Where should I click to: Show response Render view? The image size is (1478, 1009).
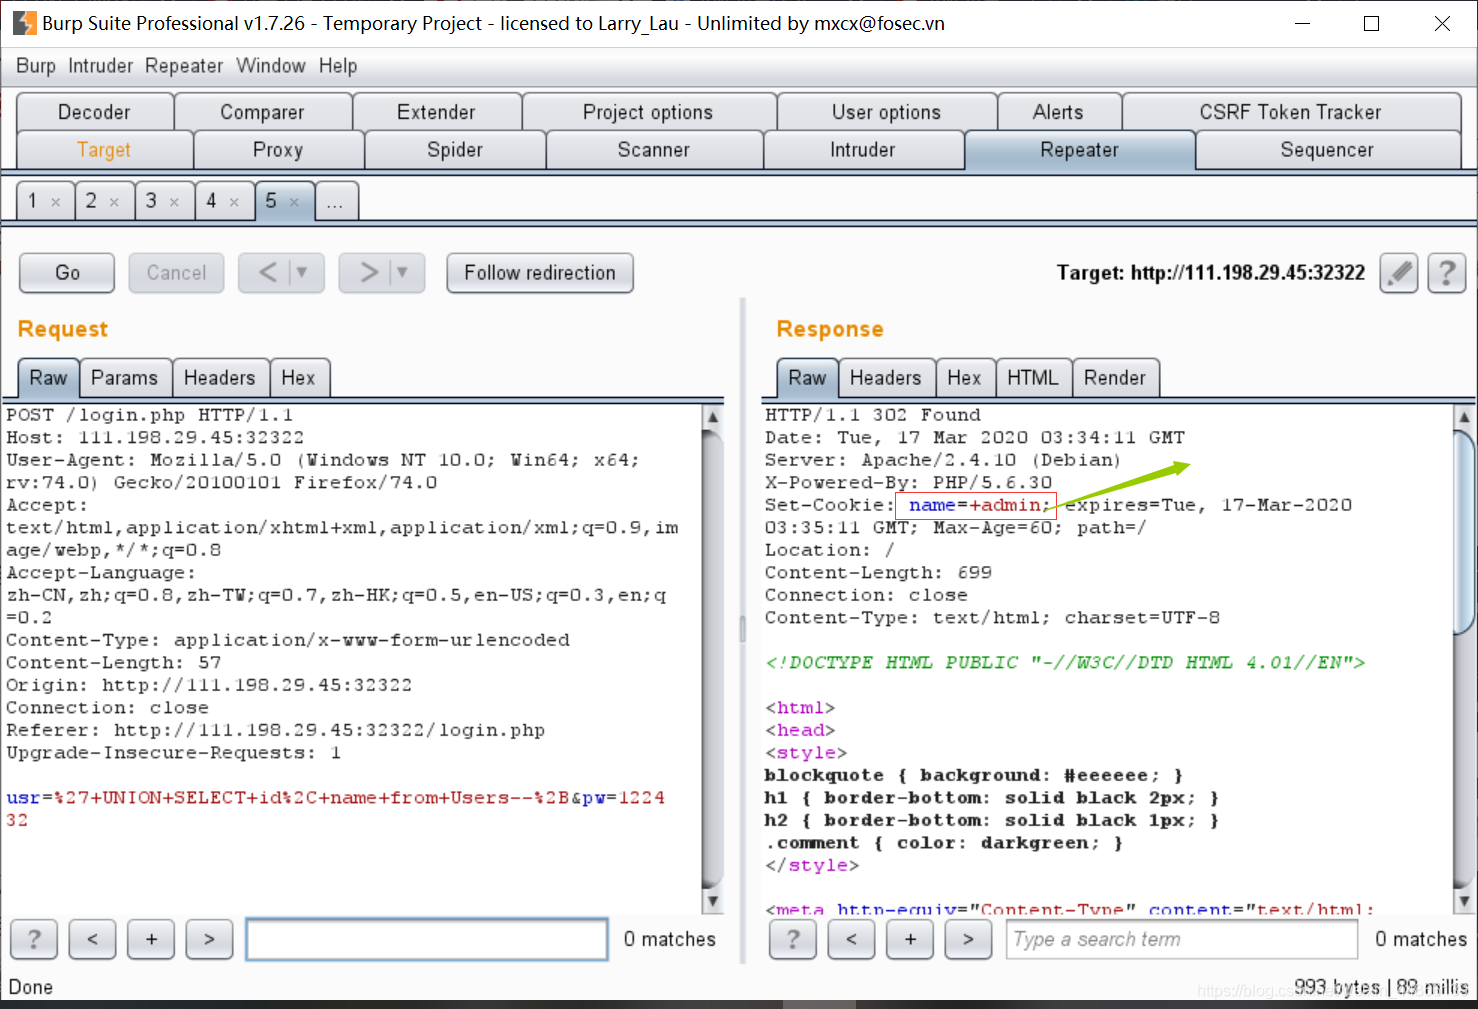pyautogui.click(x=1116, y=378)
